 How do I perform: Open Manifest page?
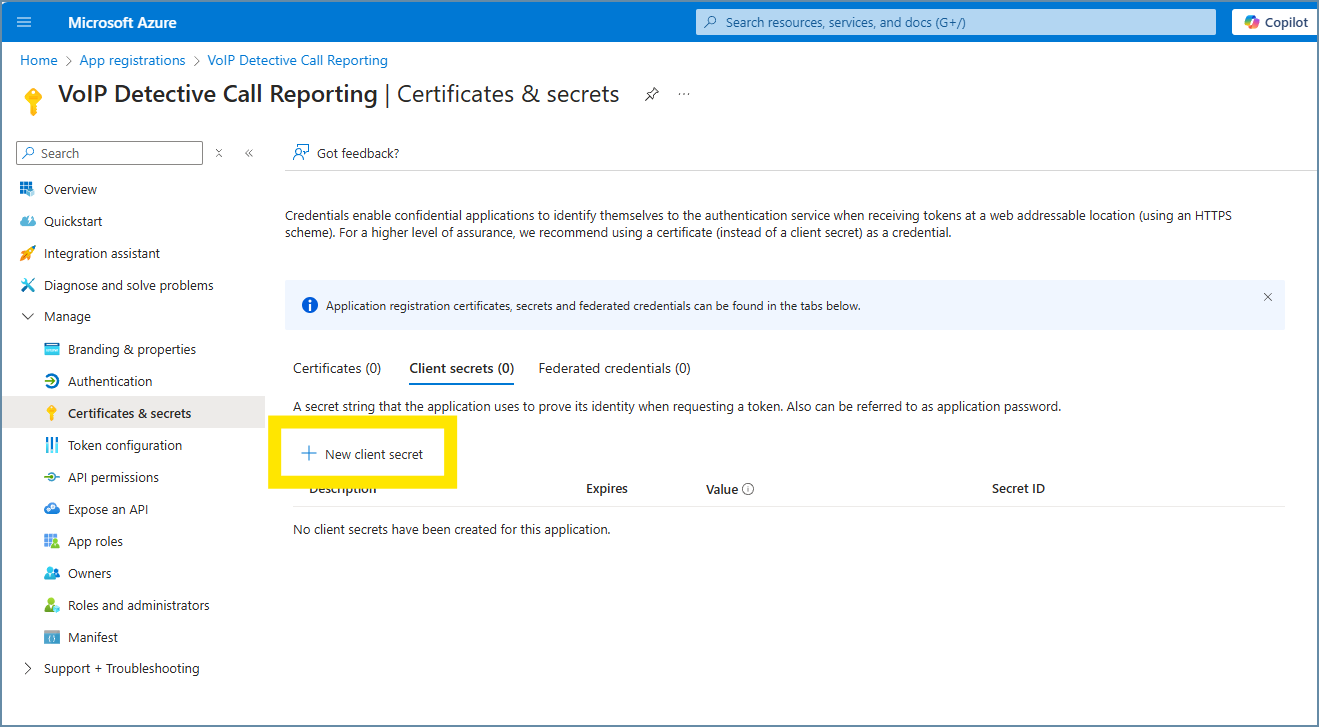pyautogui.click(x=93, y=637)
